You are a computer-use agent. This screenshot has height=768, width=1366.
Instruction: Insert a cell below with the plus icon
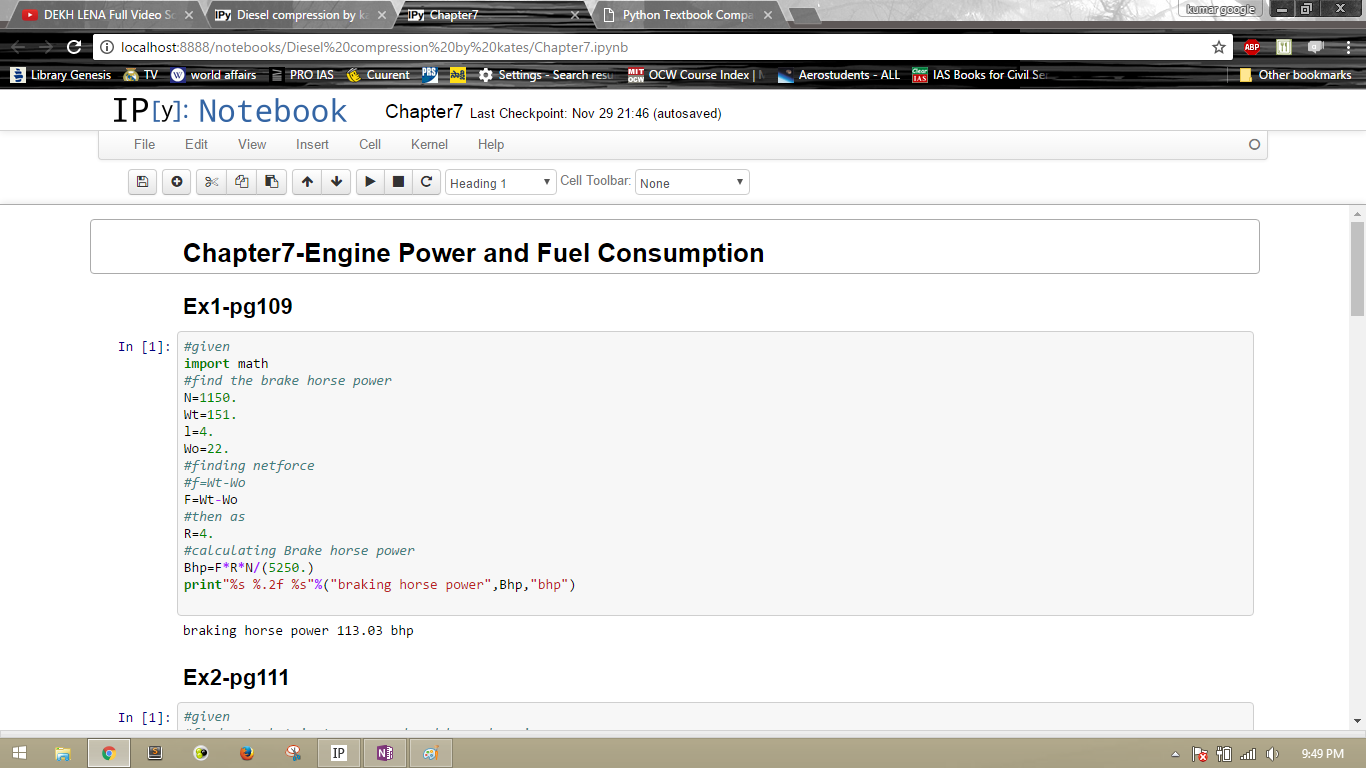(177, 182)
